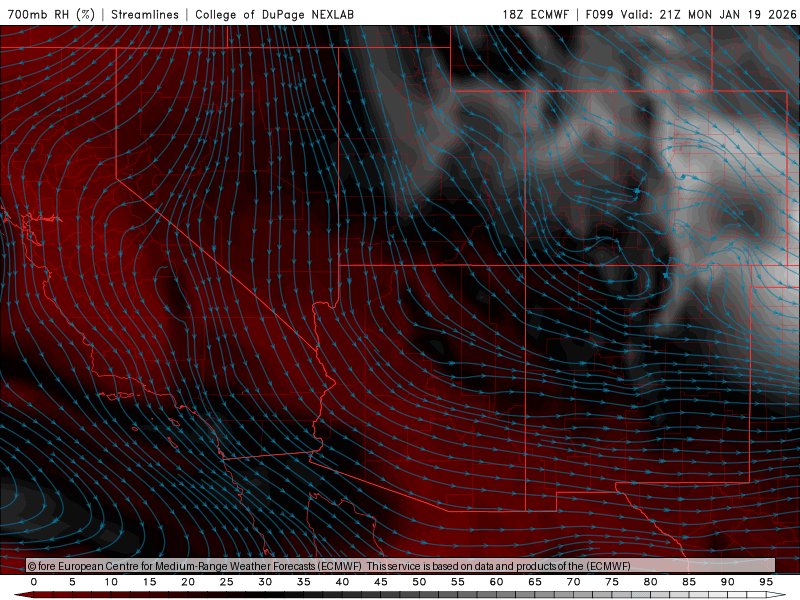Click "College of DuPage NEXLAB" header text
Image resolution: width=800 pixels, height=600 pixels.
pos(274,14)
